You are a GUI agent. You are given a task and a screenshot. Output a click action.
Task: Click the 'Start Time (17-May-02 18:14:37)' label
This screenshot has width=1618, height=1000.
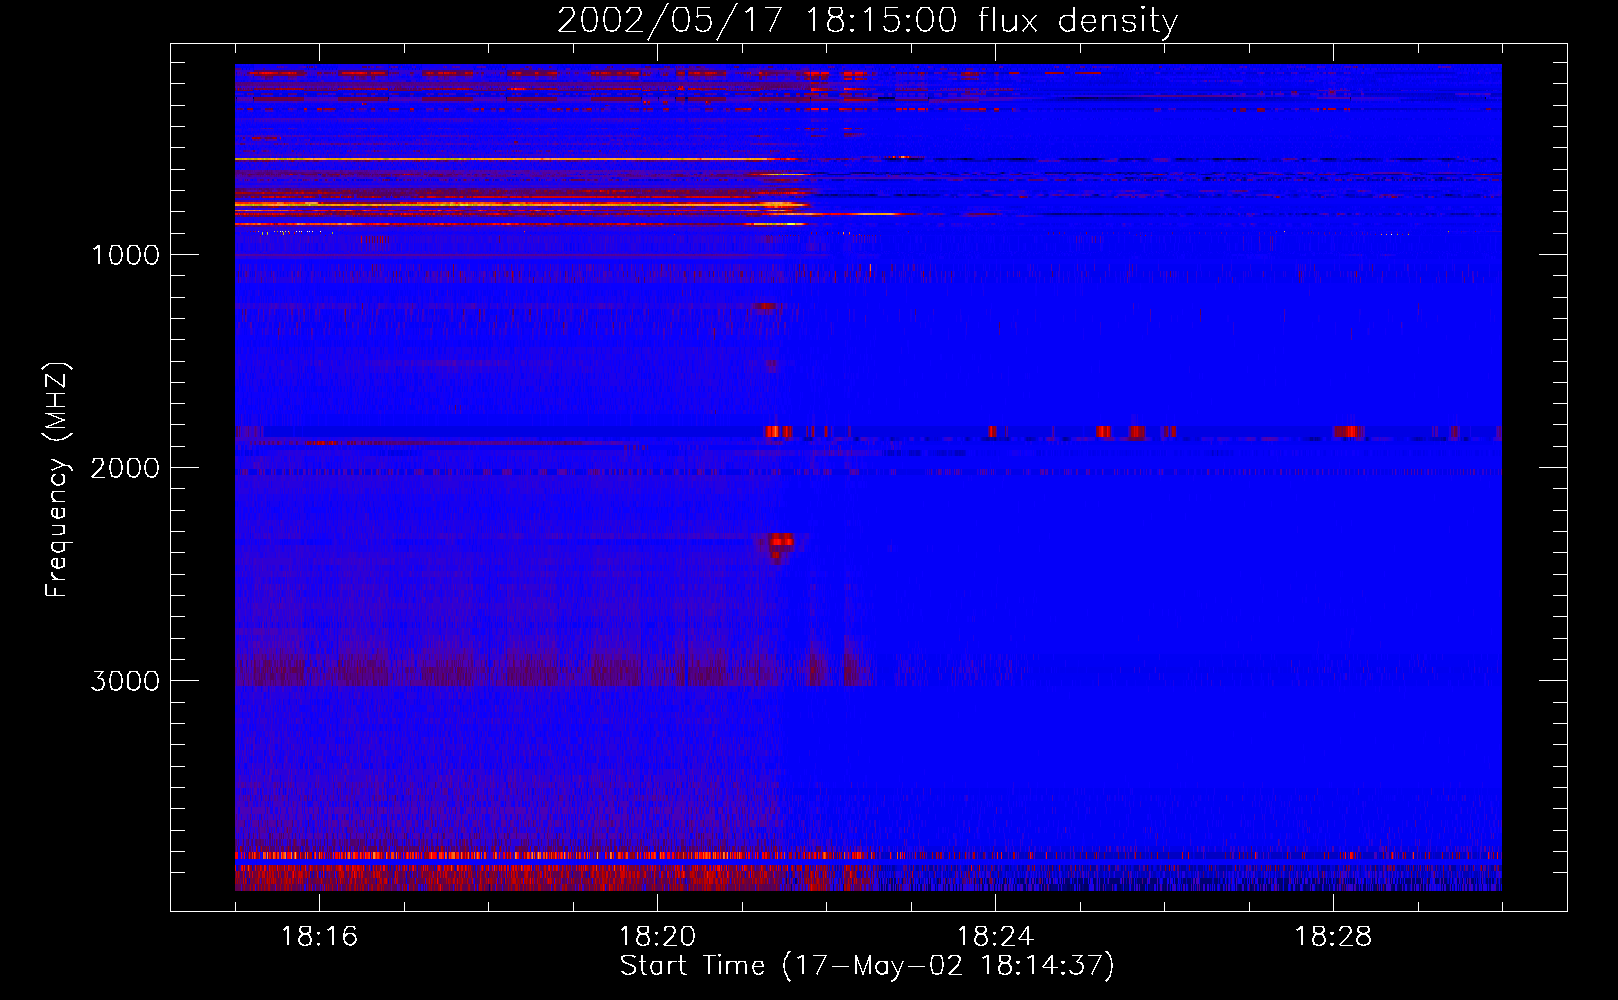[x=867, y=966]
